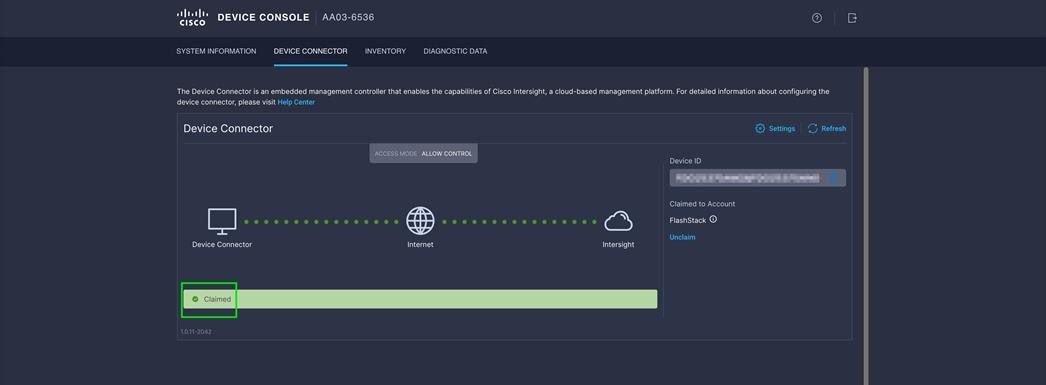This screenshot has height=385, width=1046.
Task: Click the green check icon beside Claimed
Action: 195,299
